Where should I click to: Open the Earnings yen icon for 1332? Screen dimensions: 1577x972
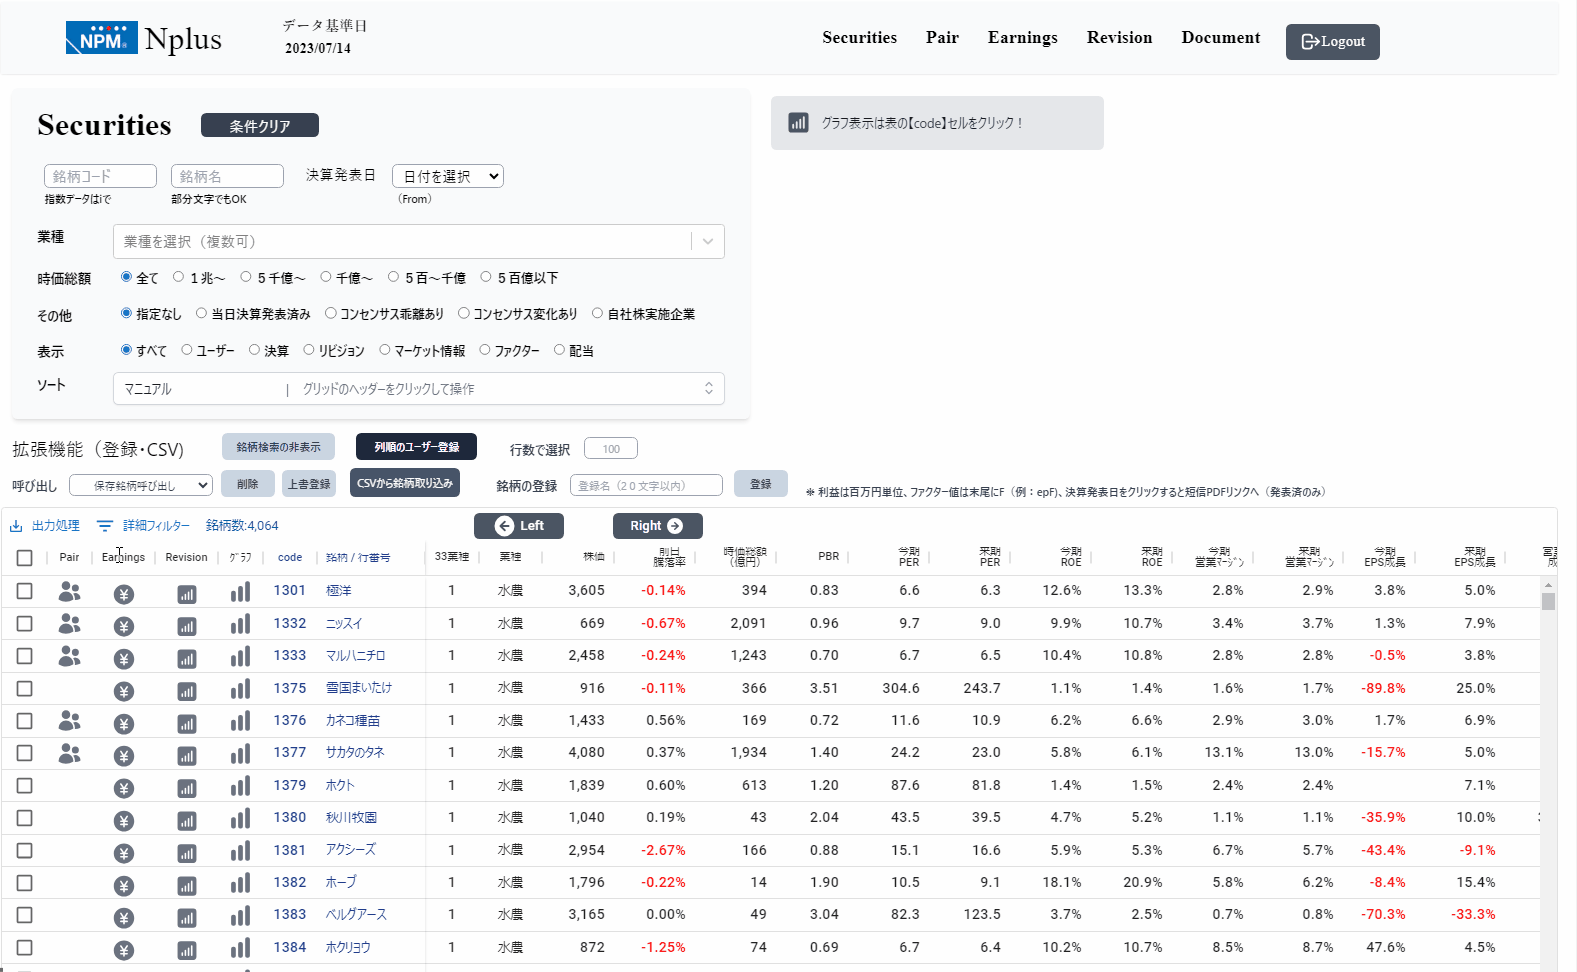[x=124, y=626]
